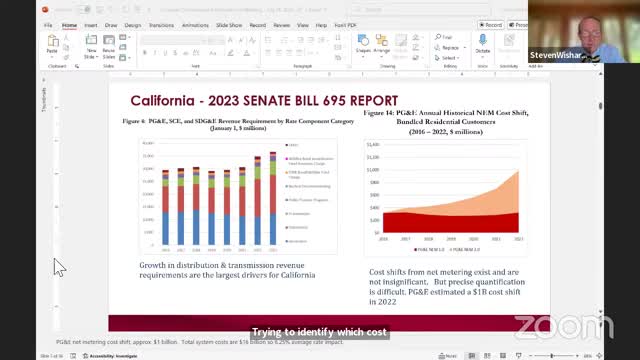Click the vertical scrollbar thumb at right
The width and height of the screenshot is (640, 360).
[600, 106]
